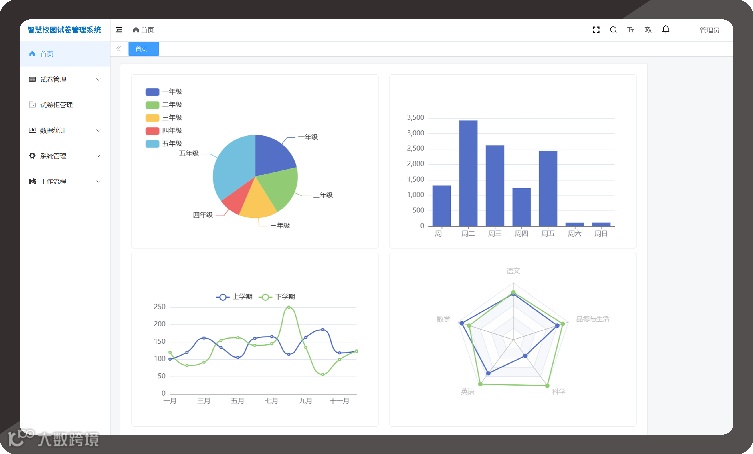Click the double-arrow tab scroll icon
This screenshot has width=753, height=454.
(119, 49)
